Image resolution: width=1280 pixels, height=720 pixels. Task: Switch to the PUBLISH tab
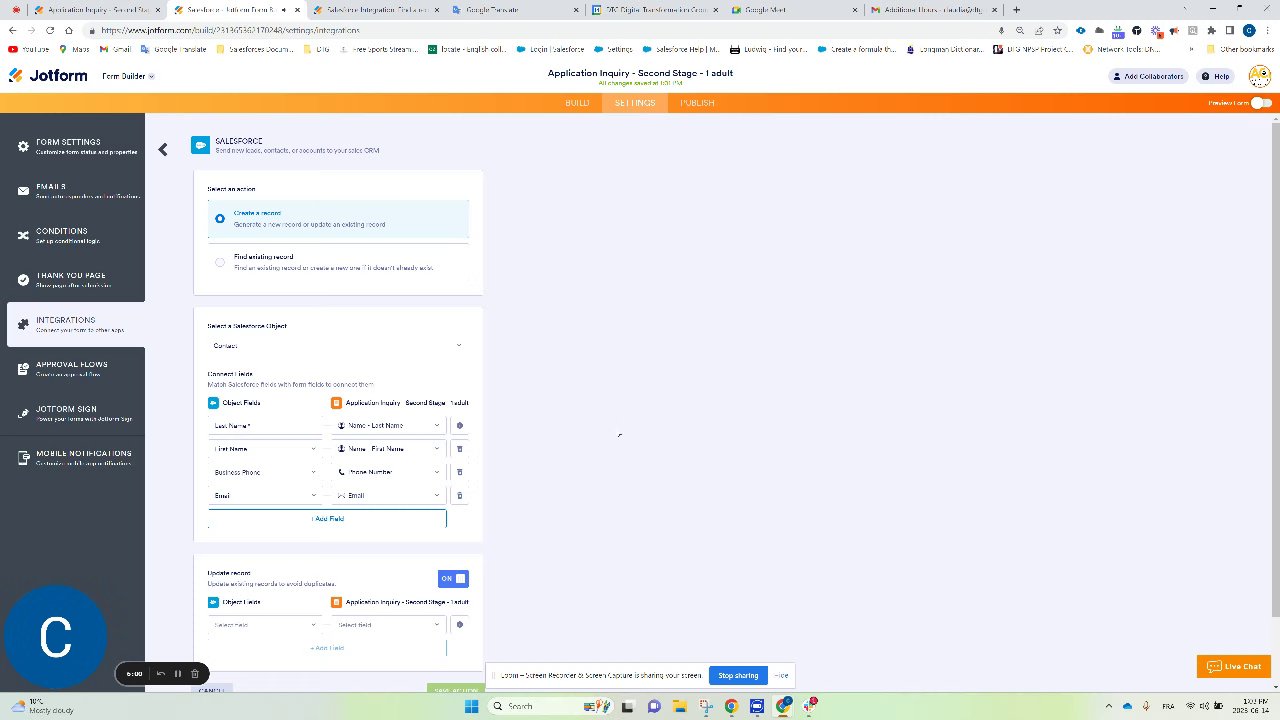(x=697, y=103)
